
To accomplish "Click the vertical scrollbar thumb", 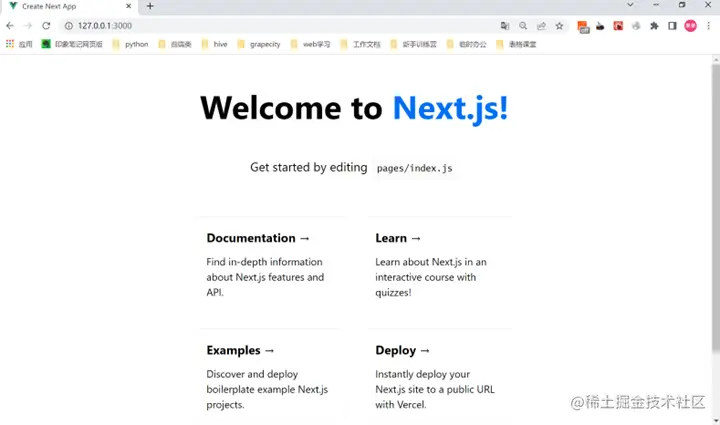I will tap(716, 209).
